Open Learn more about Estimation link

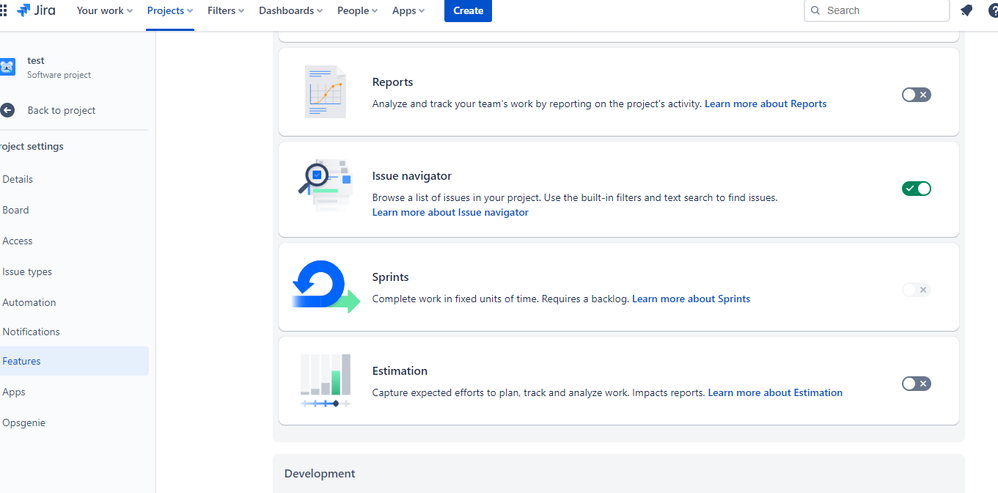(775, 392)
